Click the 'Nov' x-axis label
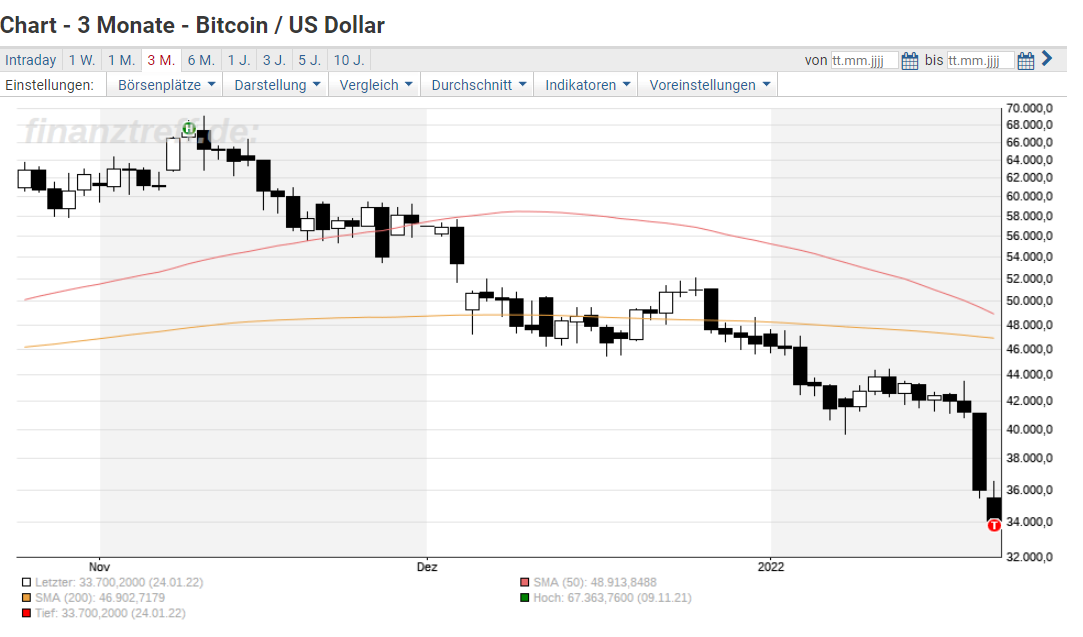The width and height of the screenshot is (1083, 637). coord(99,567)
